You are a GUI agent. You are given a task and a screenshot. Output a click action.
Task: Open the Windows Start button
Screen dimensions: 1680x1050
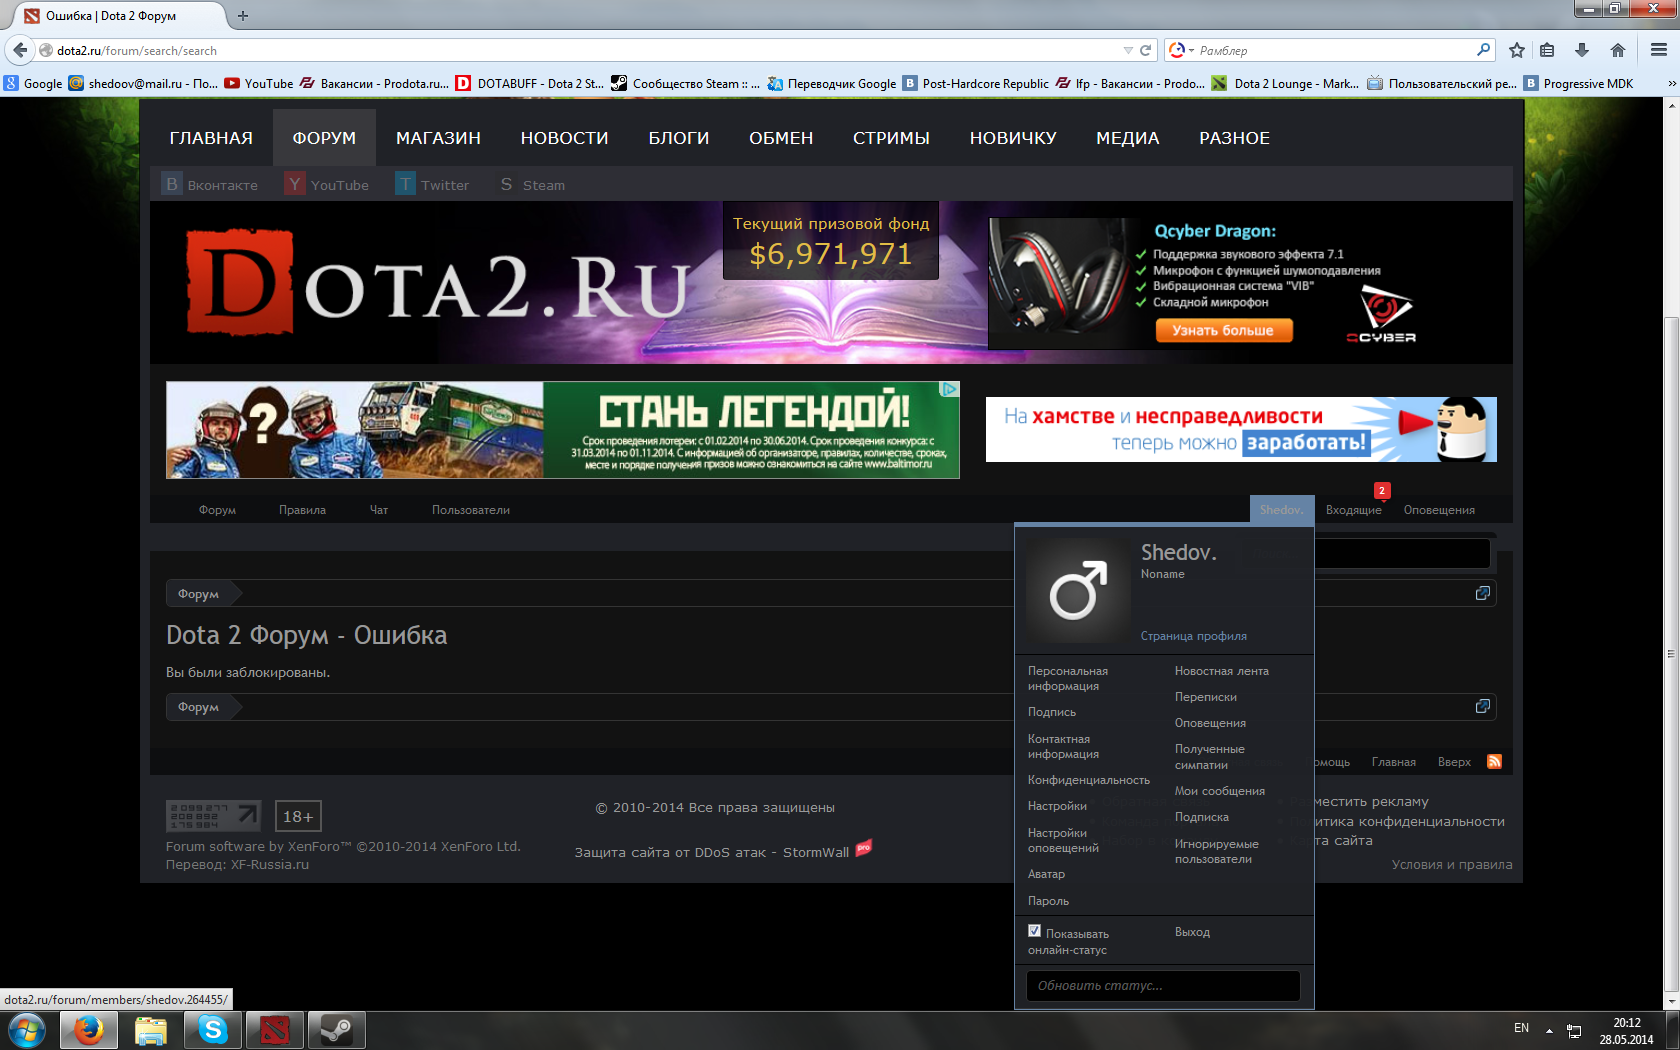point(26,1030)
